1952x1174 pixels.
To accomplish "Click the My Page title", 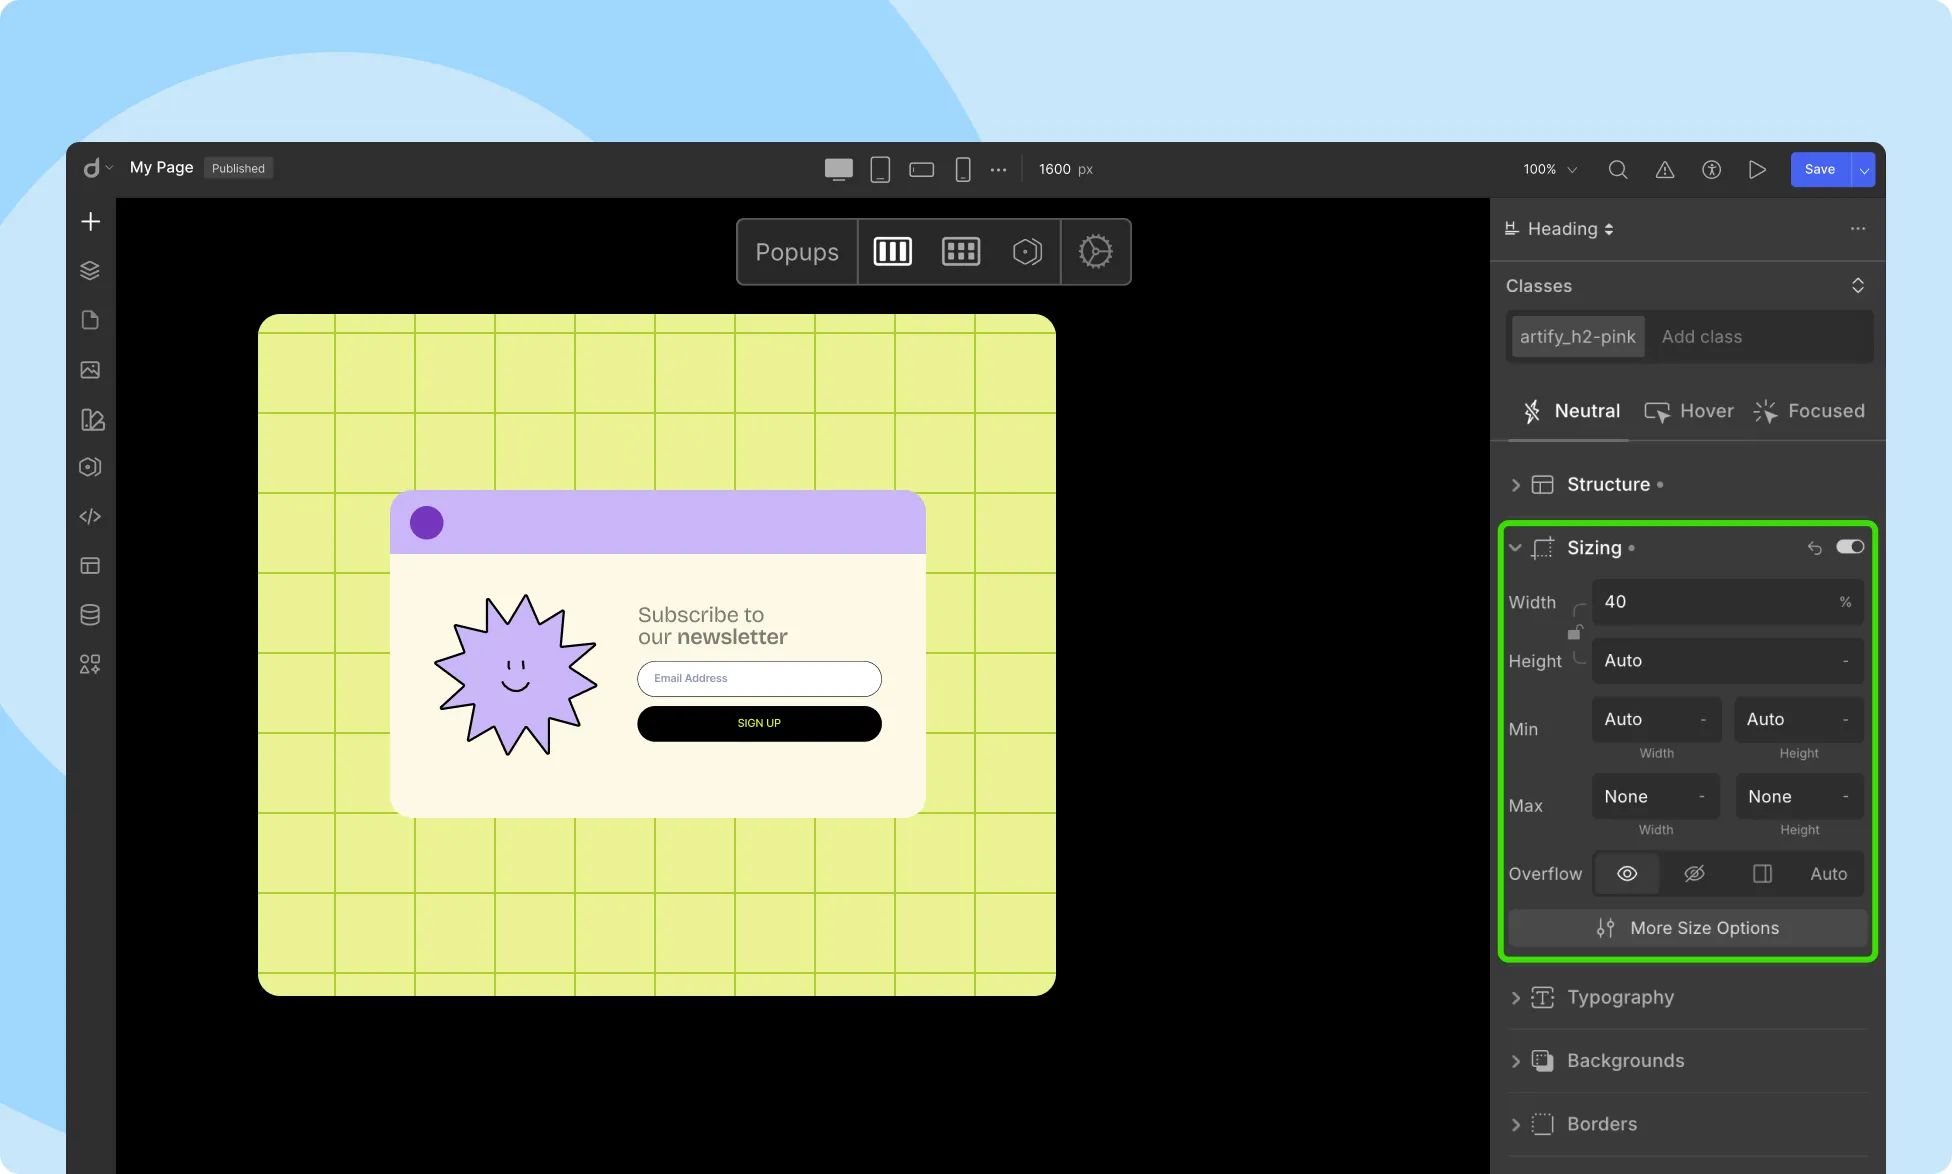I will pos(161,167).
